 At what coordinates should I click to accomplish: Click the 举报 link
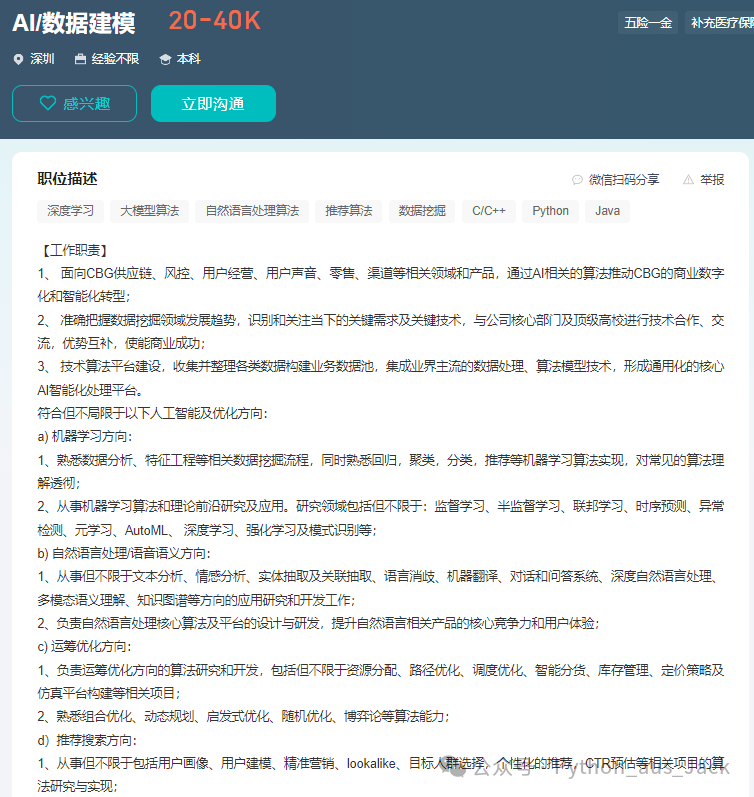click(x=712, y=179)
